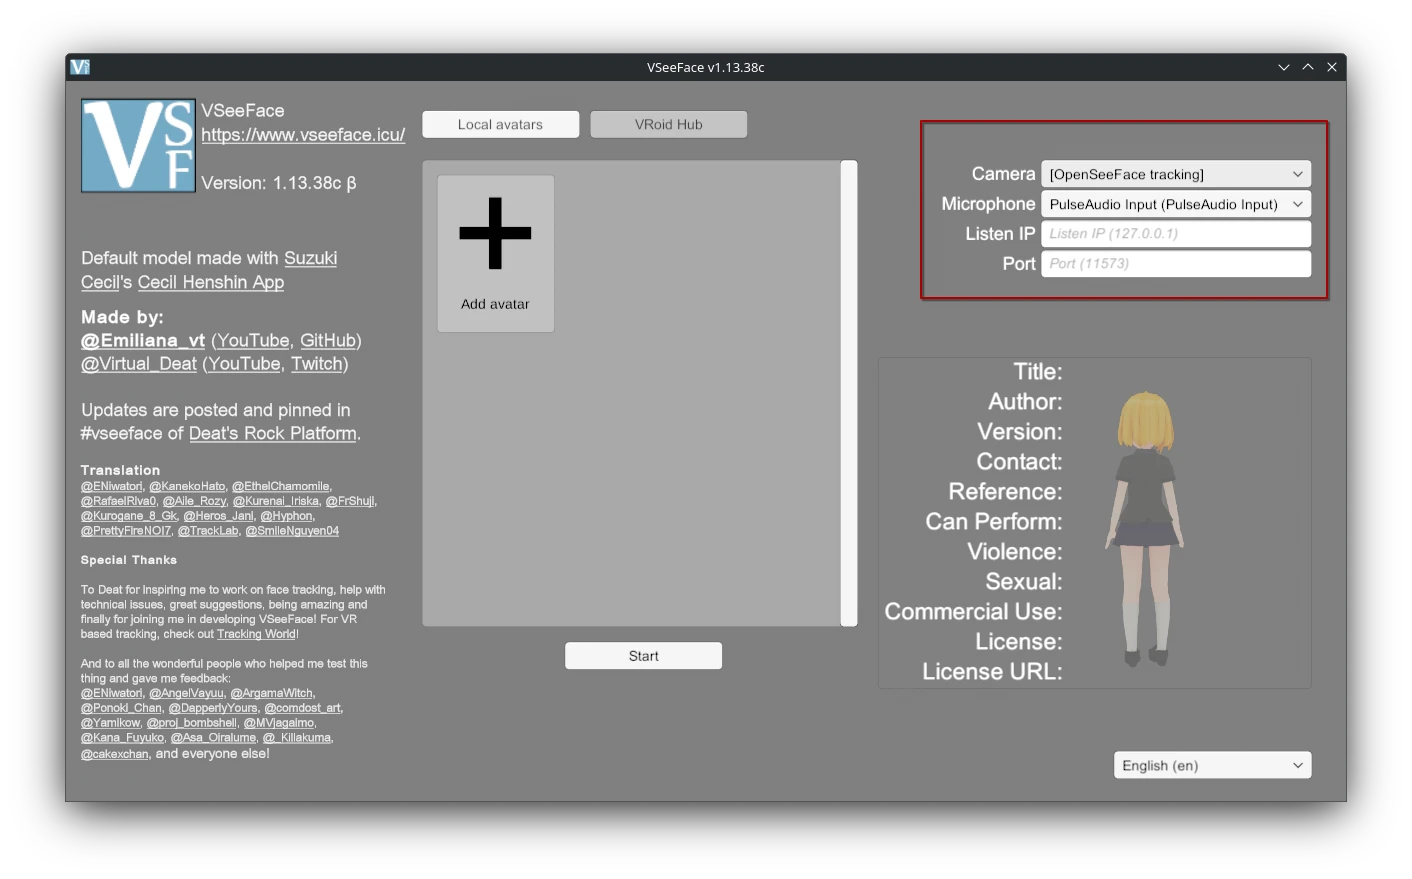Open the @ArgamaWitch link

tap(272, 693)
